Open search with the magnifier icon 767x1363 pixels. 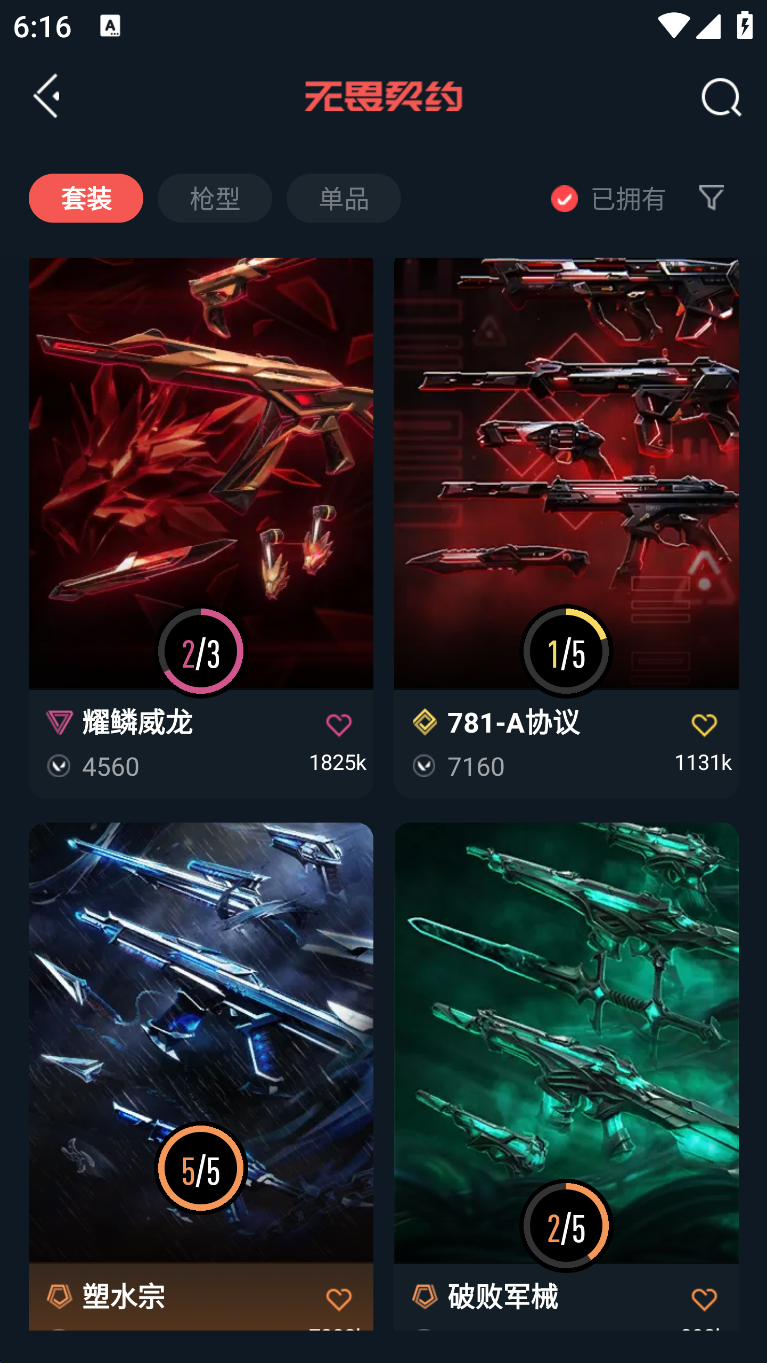coord(721,97)
